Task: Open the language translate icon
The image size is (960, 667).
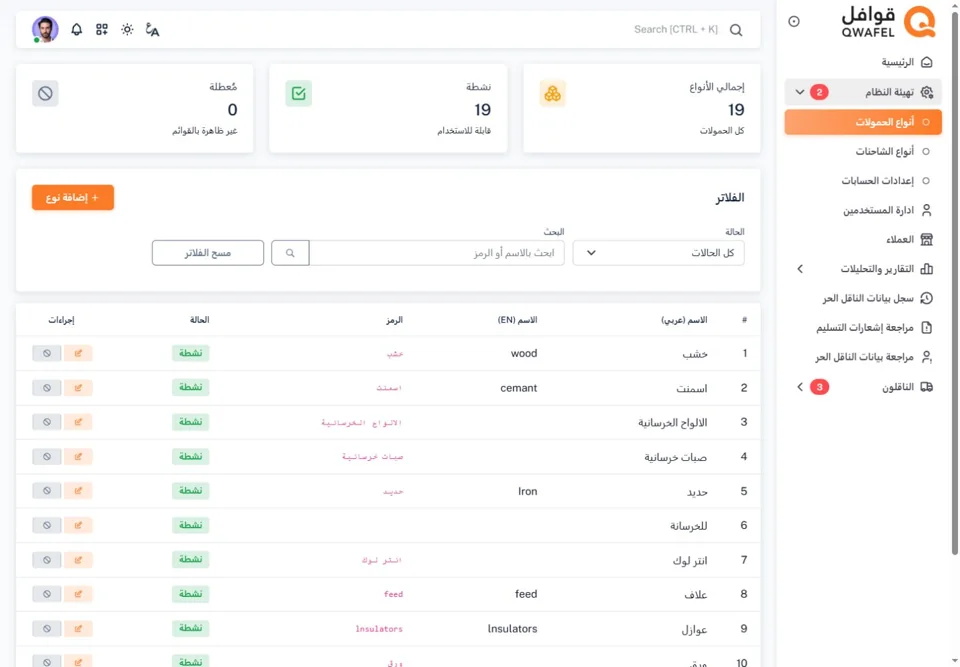Action: [152, 29]
